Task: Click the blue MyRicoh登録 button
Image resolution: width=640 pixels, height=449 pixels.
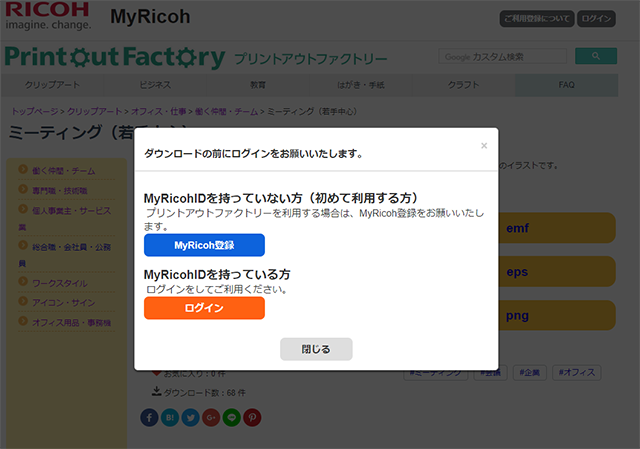Action: point(204,245)
